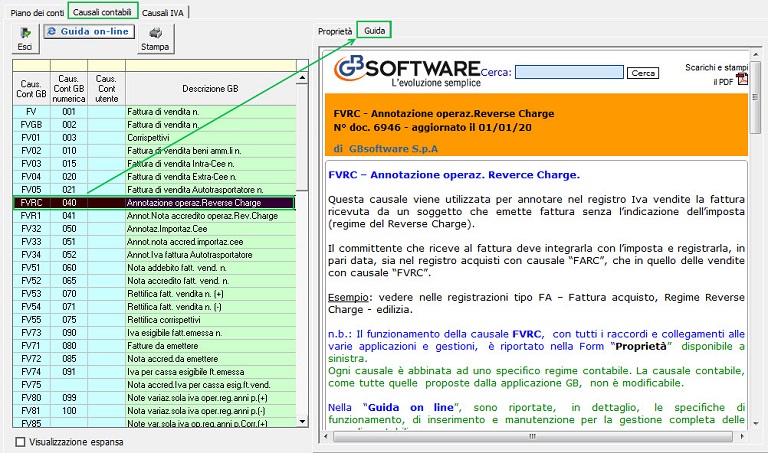Select Fattura di vendita beni amm.li n.
Screen dimensions: 768x453
[154, 151]
